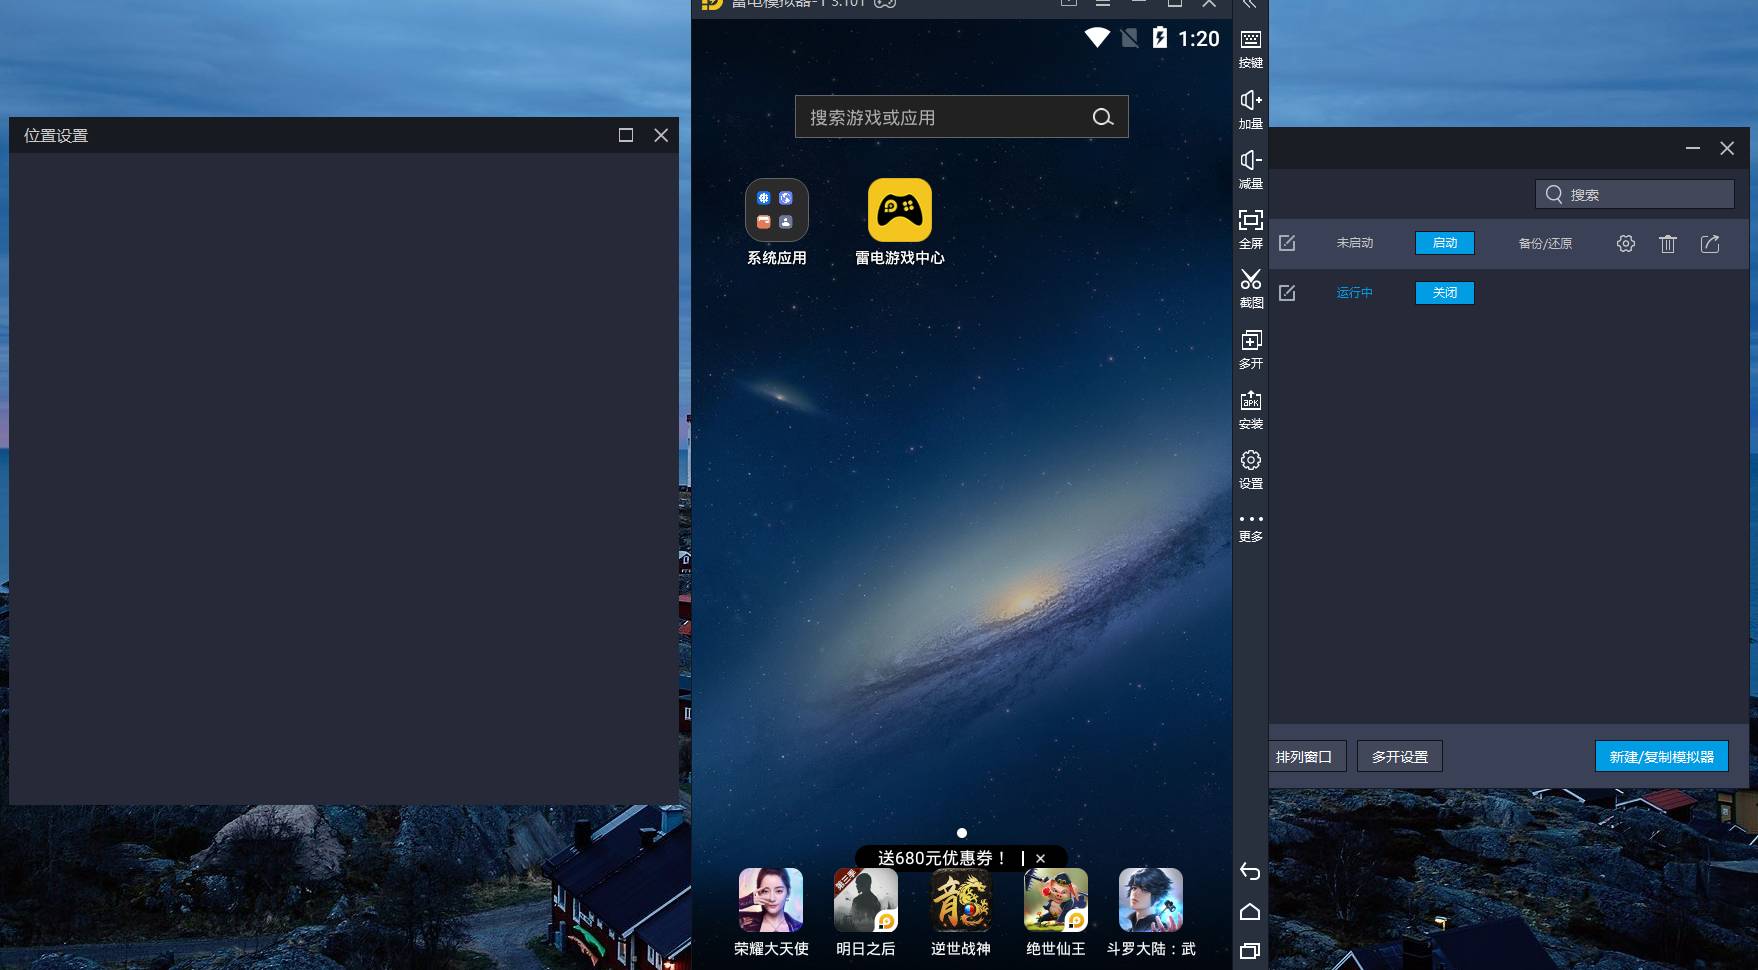Show 更多 sidebar options

pos(1250,528)
